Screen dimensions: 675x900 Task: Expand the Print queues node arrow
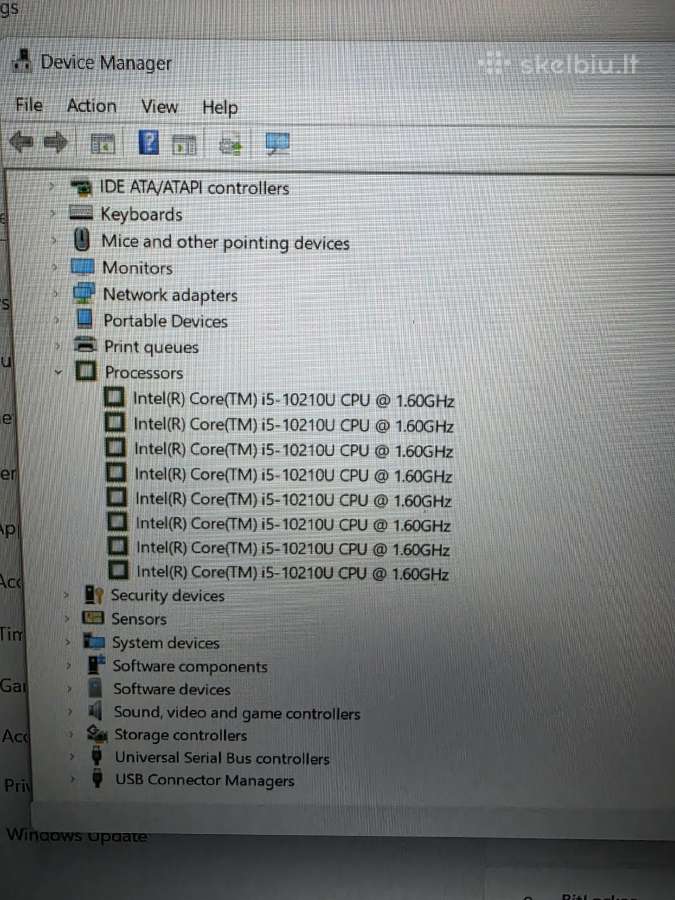[x=57, y=346]
